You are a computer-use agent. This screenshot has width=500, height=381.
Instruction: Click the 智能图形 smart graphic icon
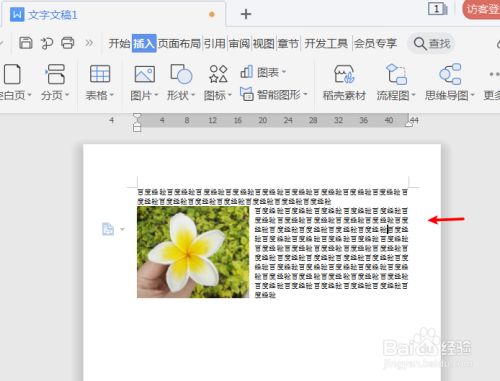pos(247,94)
